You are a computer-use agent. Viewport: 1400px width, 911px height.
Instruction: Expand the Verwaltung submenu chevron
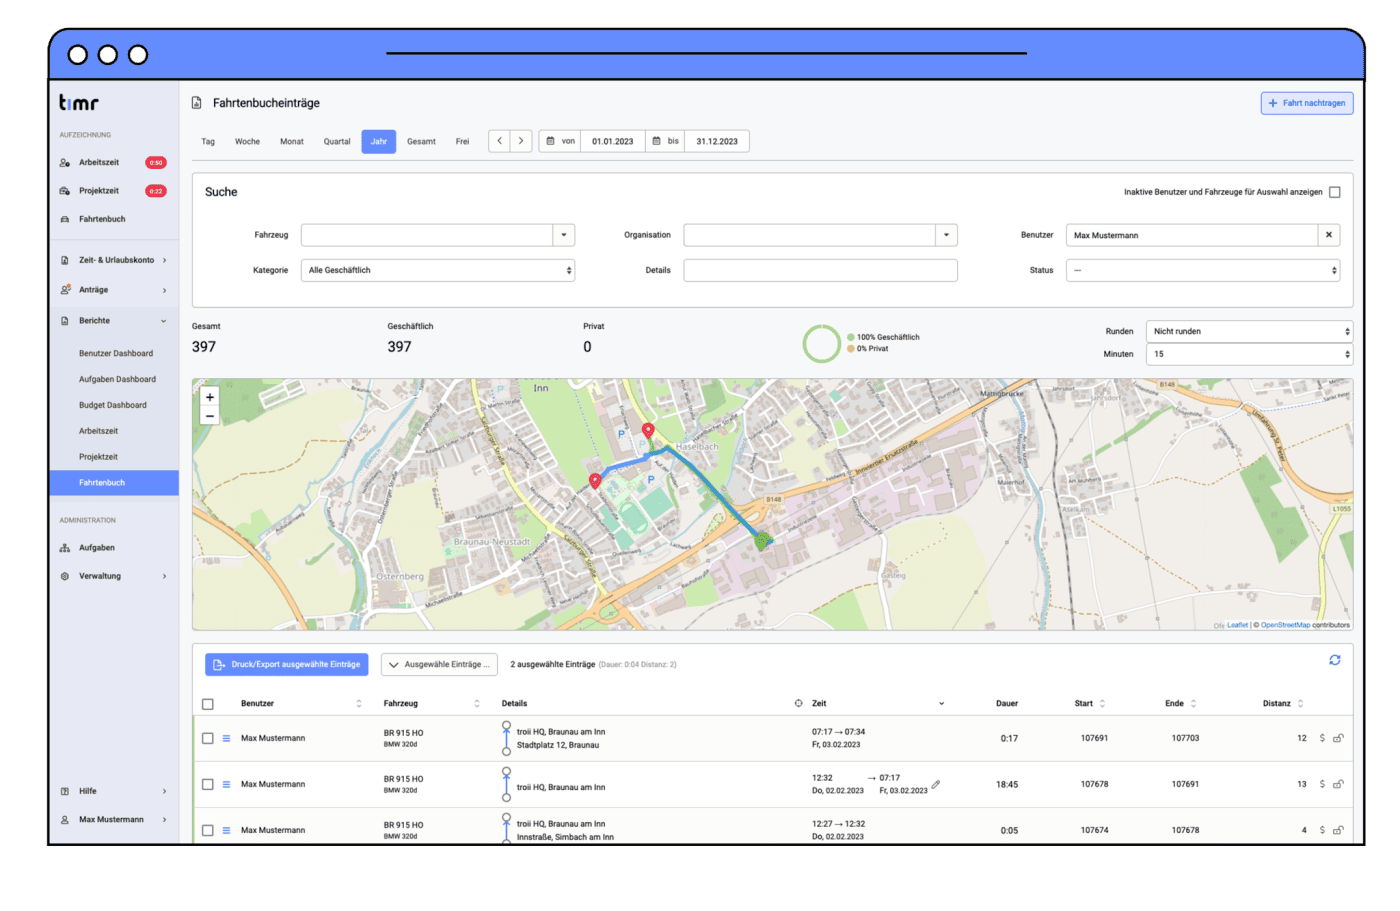pos(164,576)
